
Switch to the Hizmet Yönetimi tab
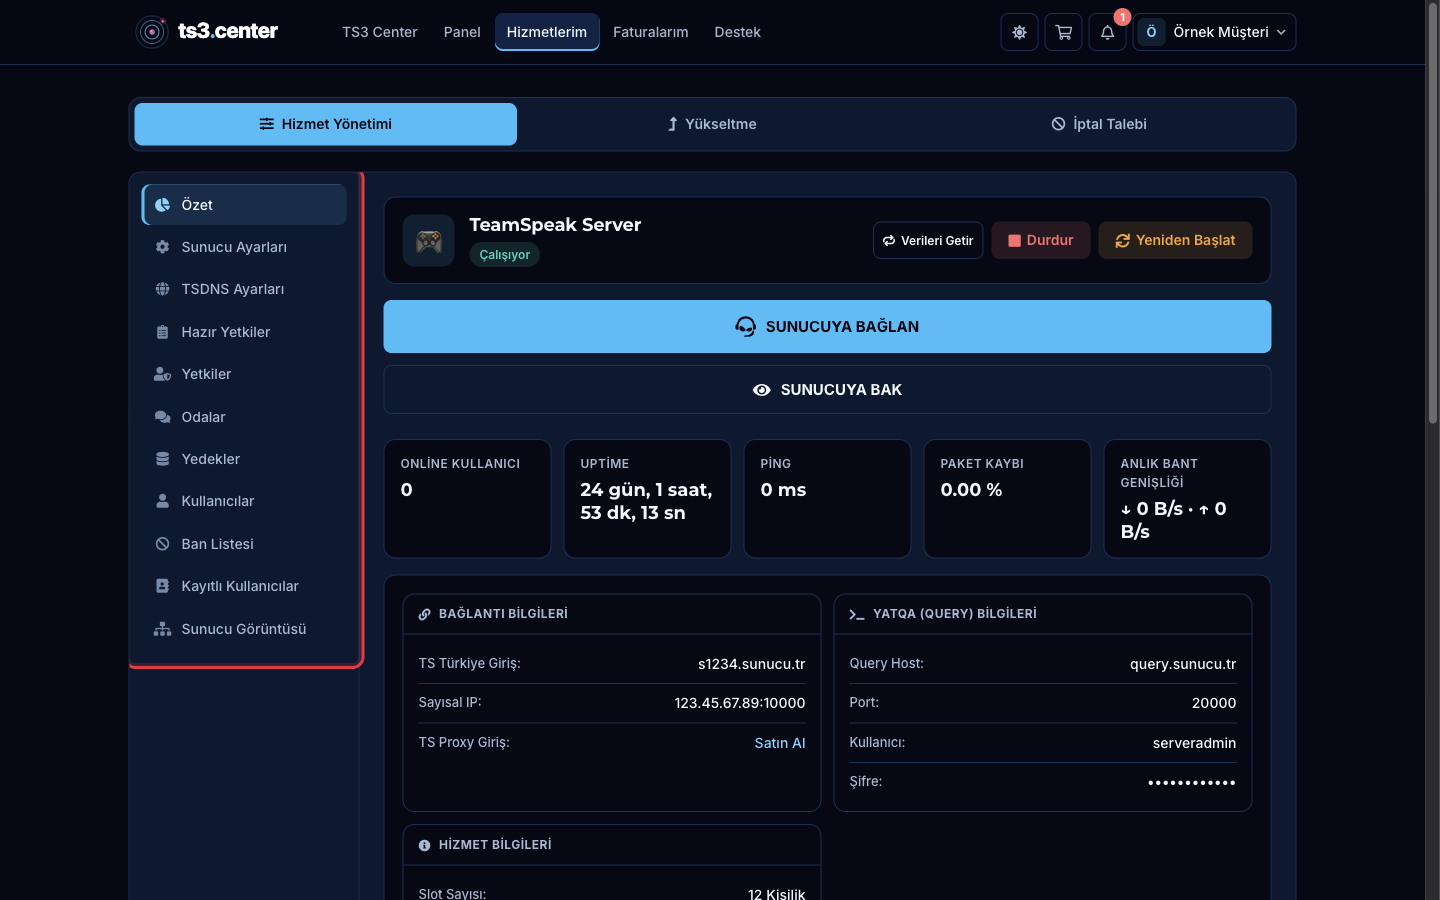tap(326, 124)
